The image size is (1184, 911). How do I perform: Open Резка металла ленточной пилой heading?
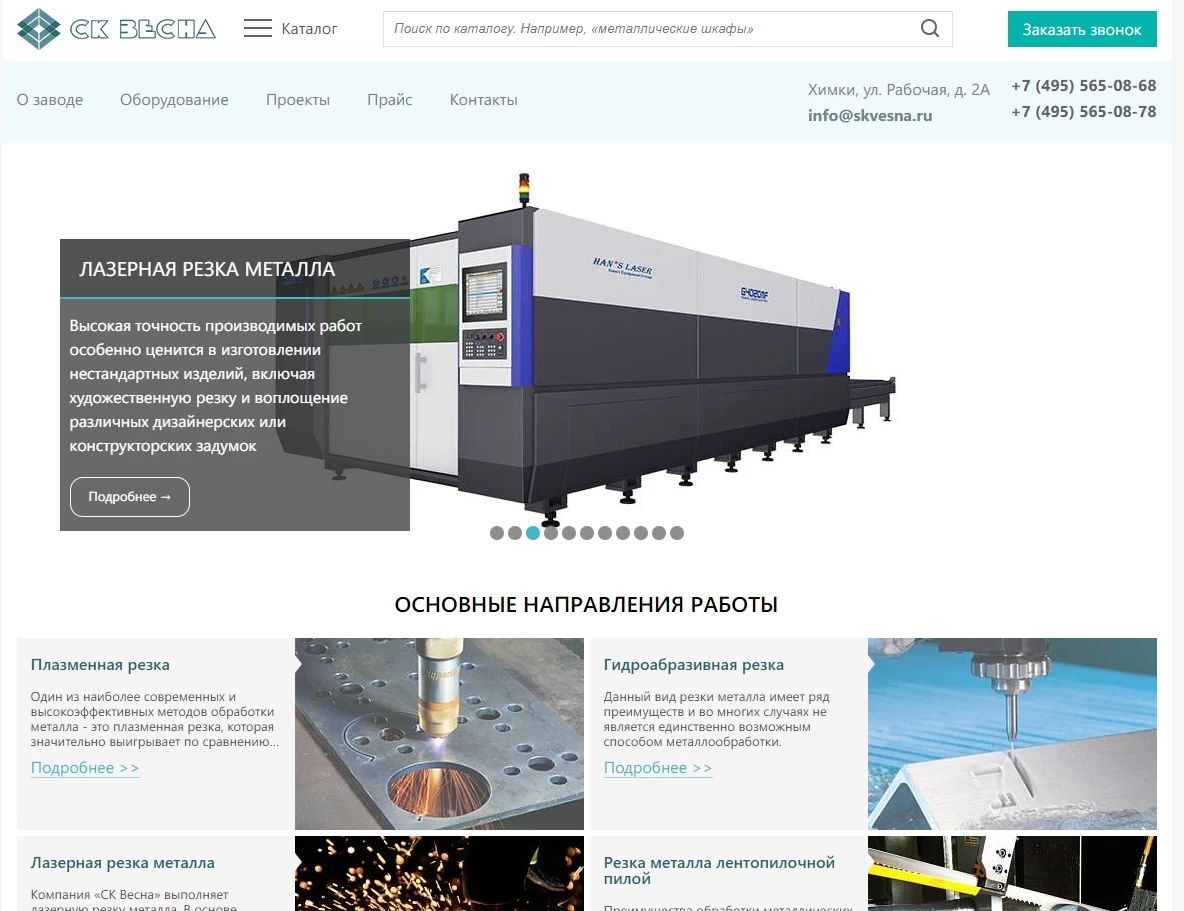tap(719, 870)
